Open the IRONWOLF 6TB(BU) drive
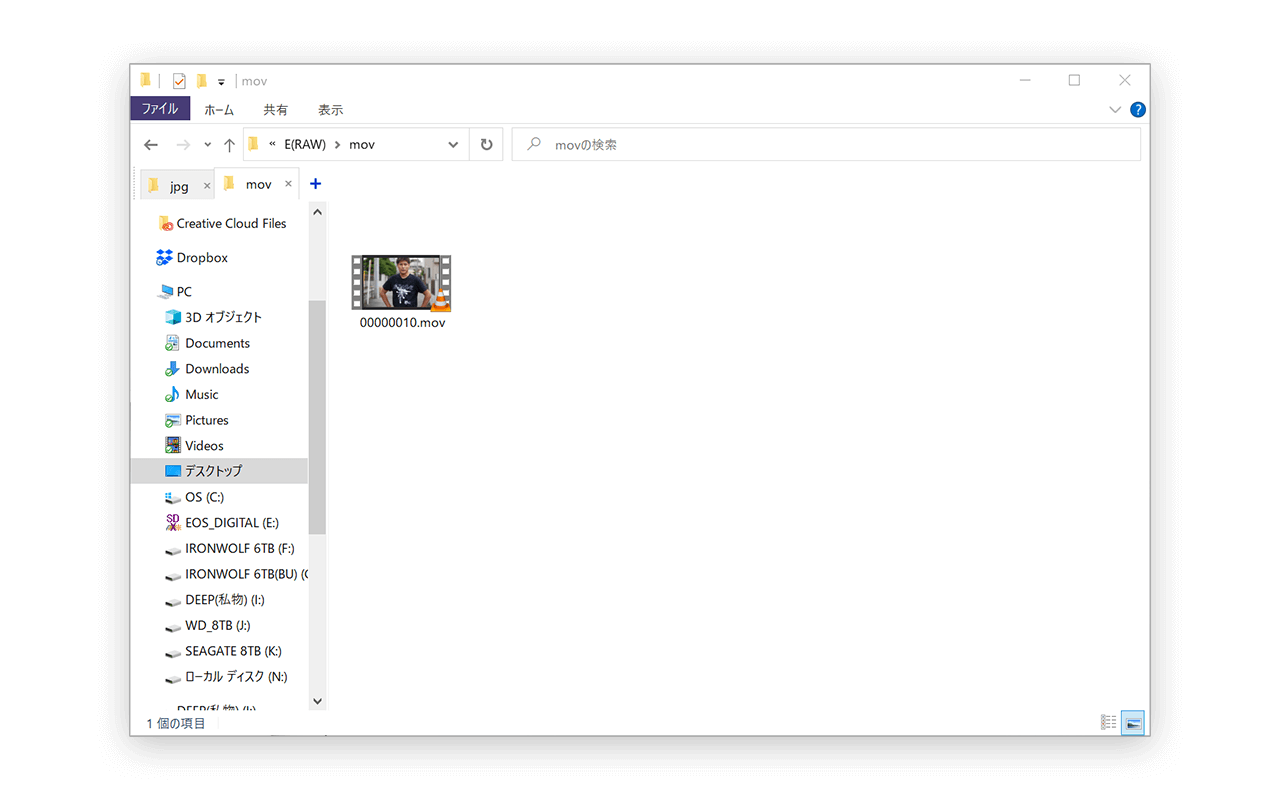 tap(247, 575)
